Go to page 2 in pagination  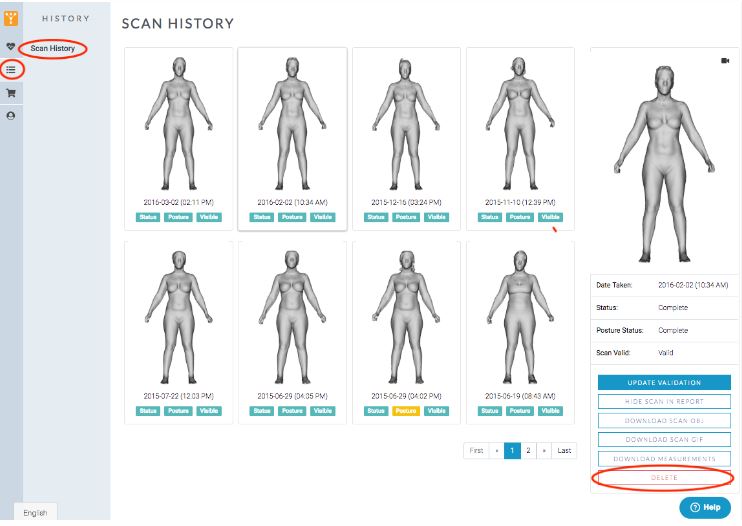tap(529, 451)
